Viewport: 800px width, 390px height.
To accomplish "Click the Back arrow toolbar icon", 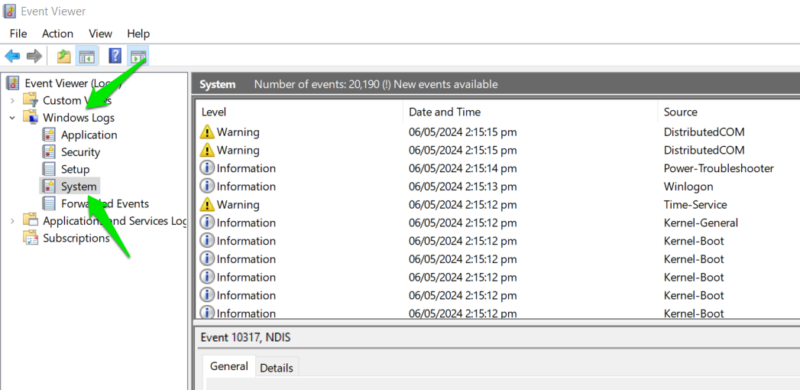I will coord(12,56).
